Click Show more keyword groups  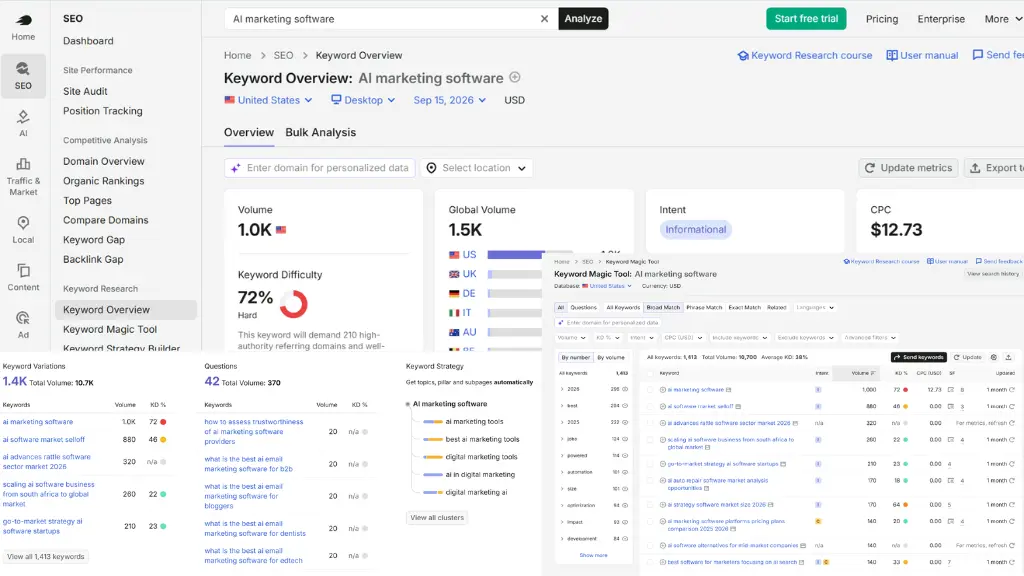[x=593, y=555]
